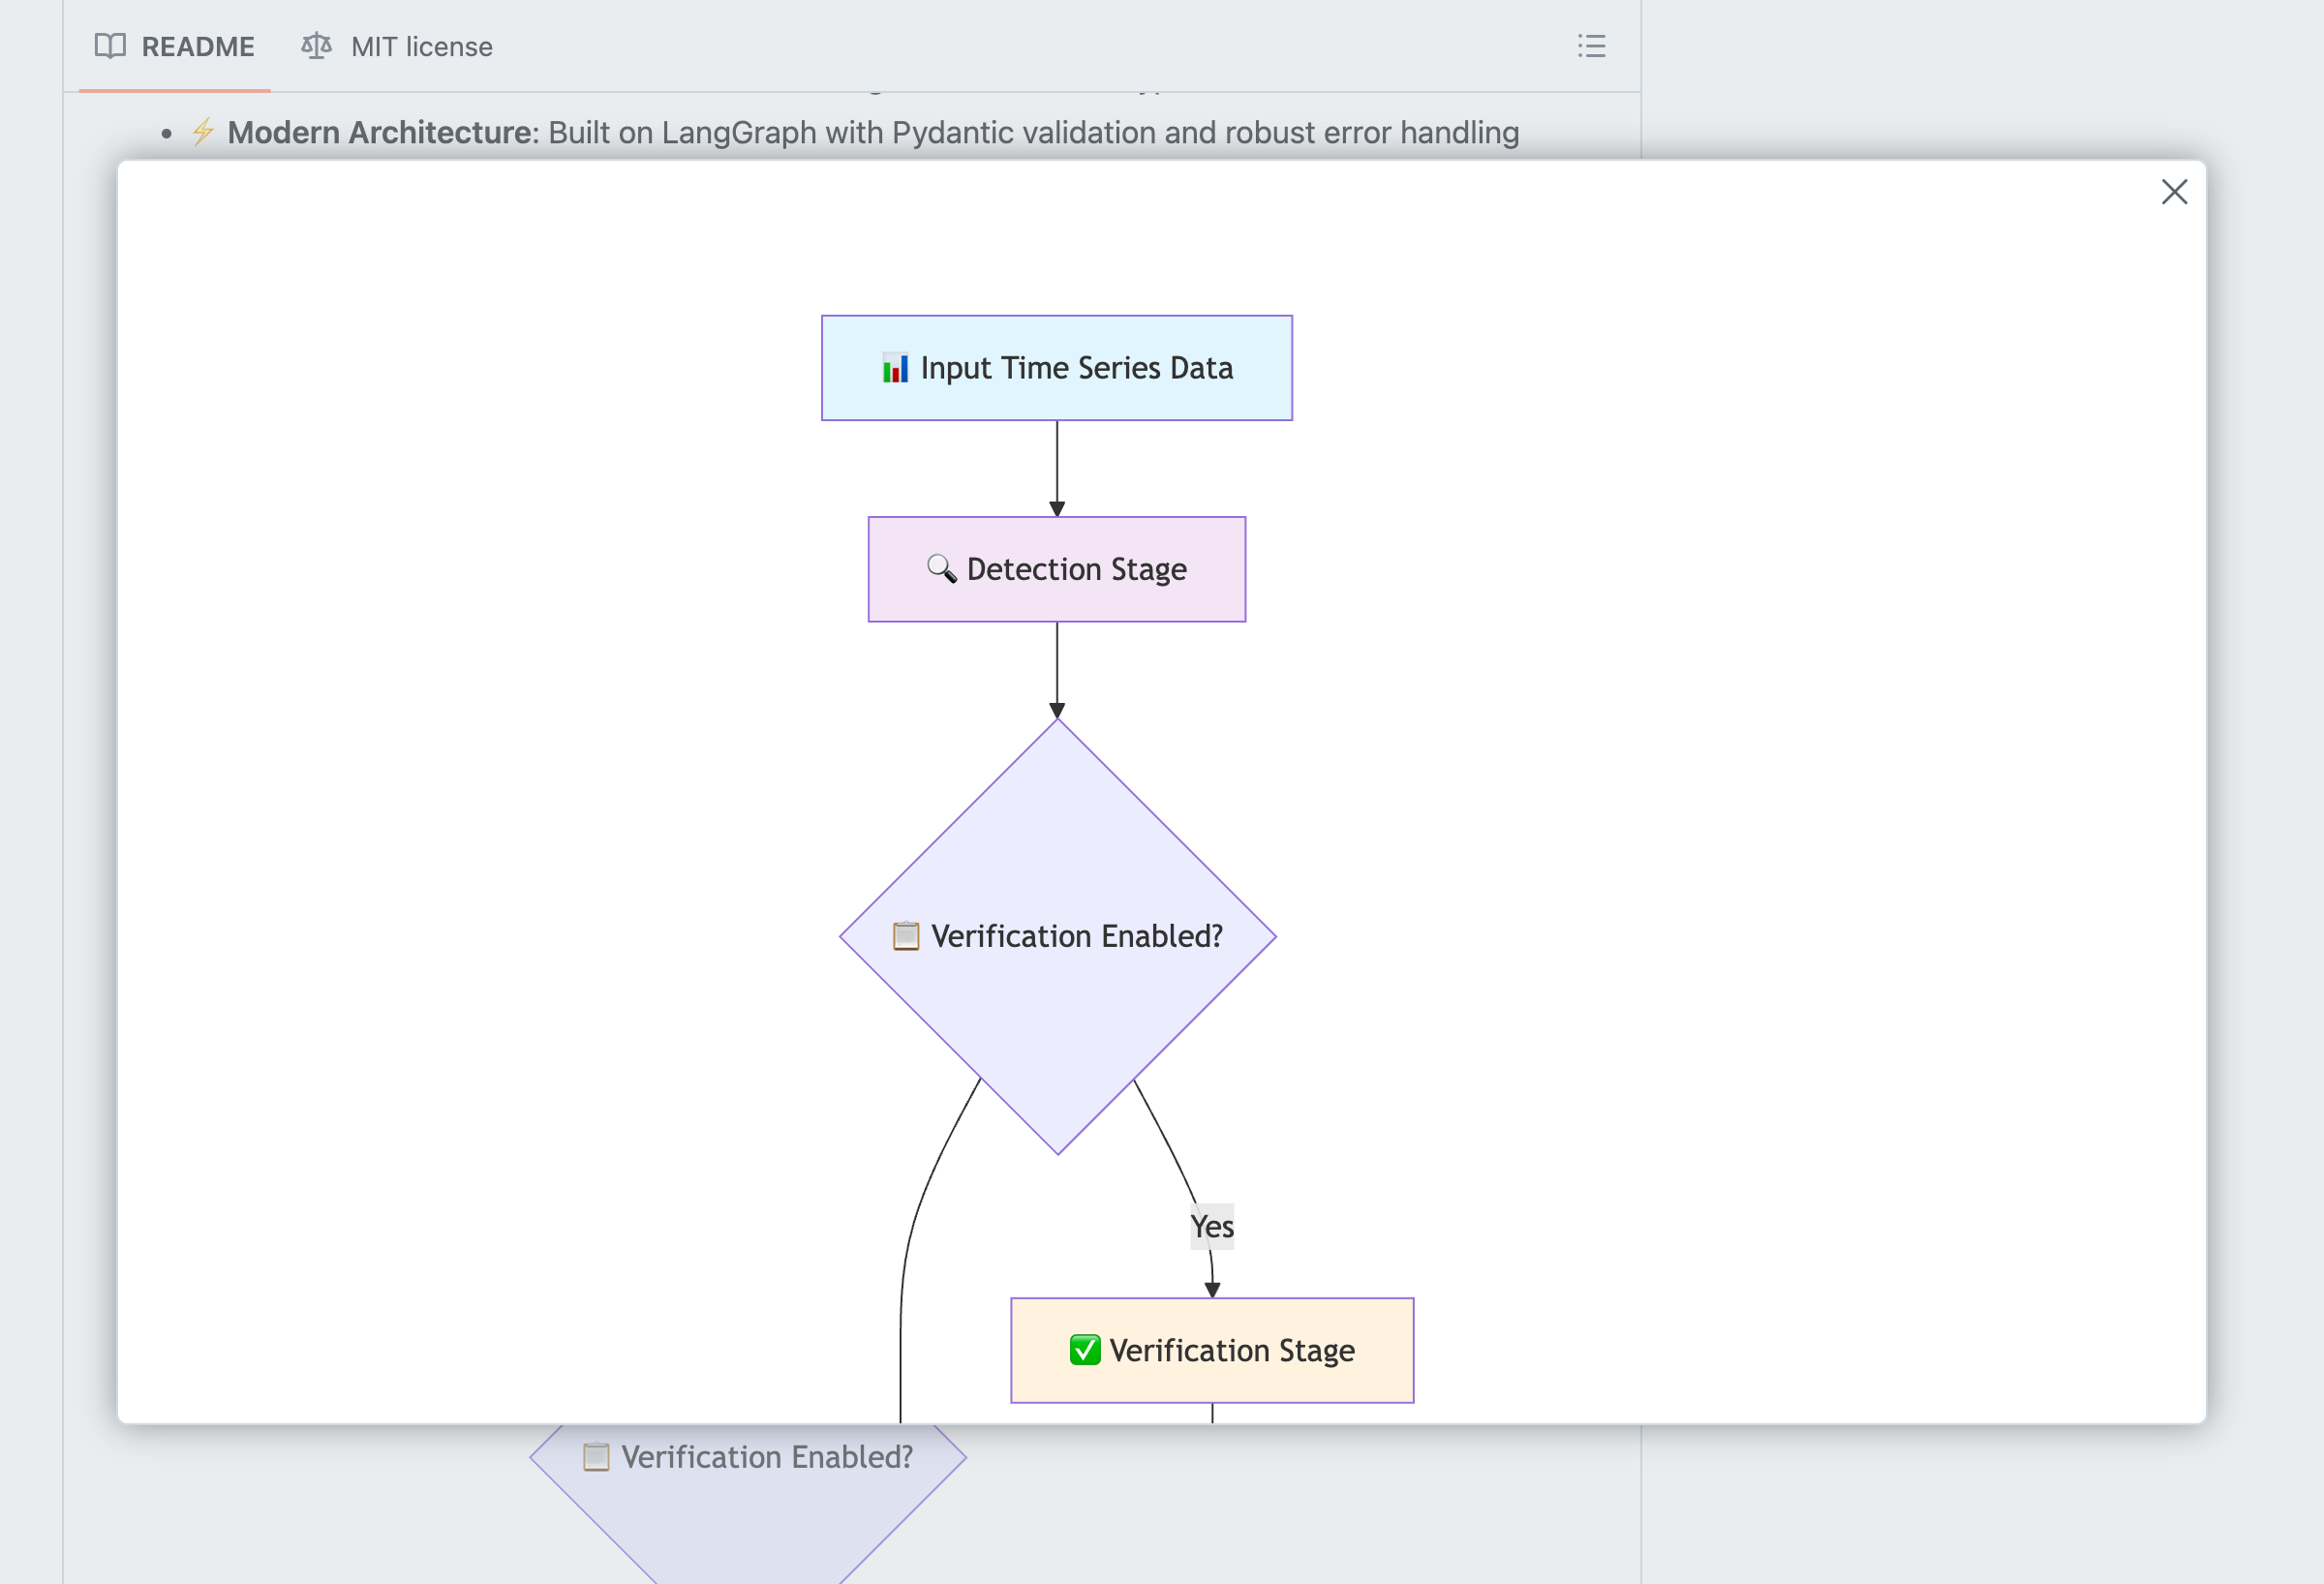Click the Verification Enabled? diamond in the popup

point(1058,936)
